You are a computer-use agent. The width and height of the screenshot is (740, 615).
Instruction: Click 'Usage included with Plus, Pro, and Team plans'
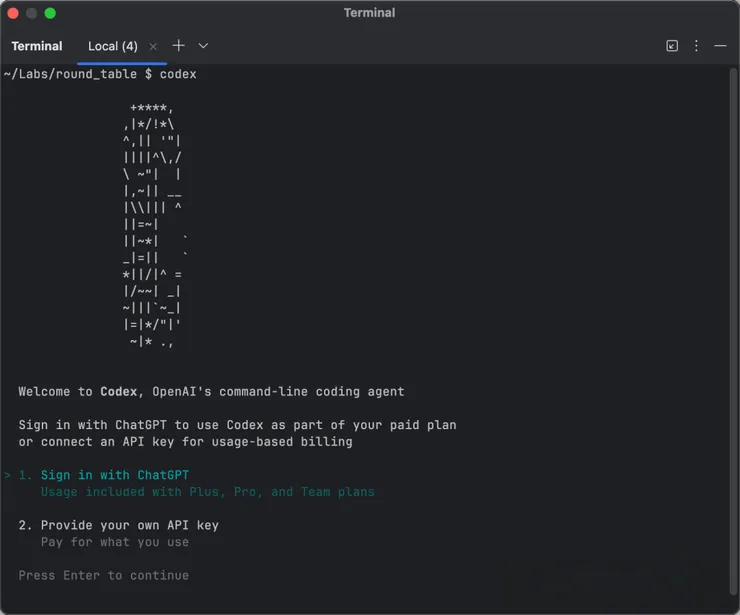[208, 492]
